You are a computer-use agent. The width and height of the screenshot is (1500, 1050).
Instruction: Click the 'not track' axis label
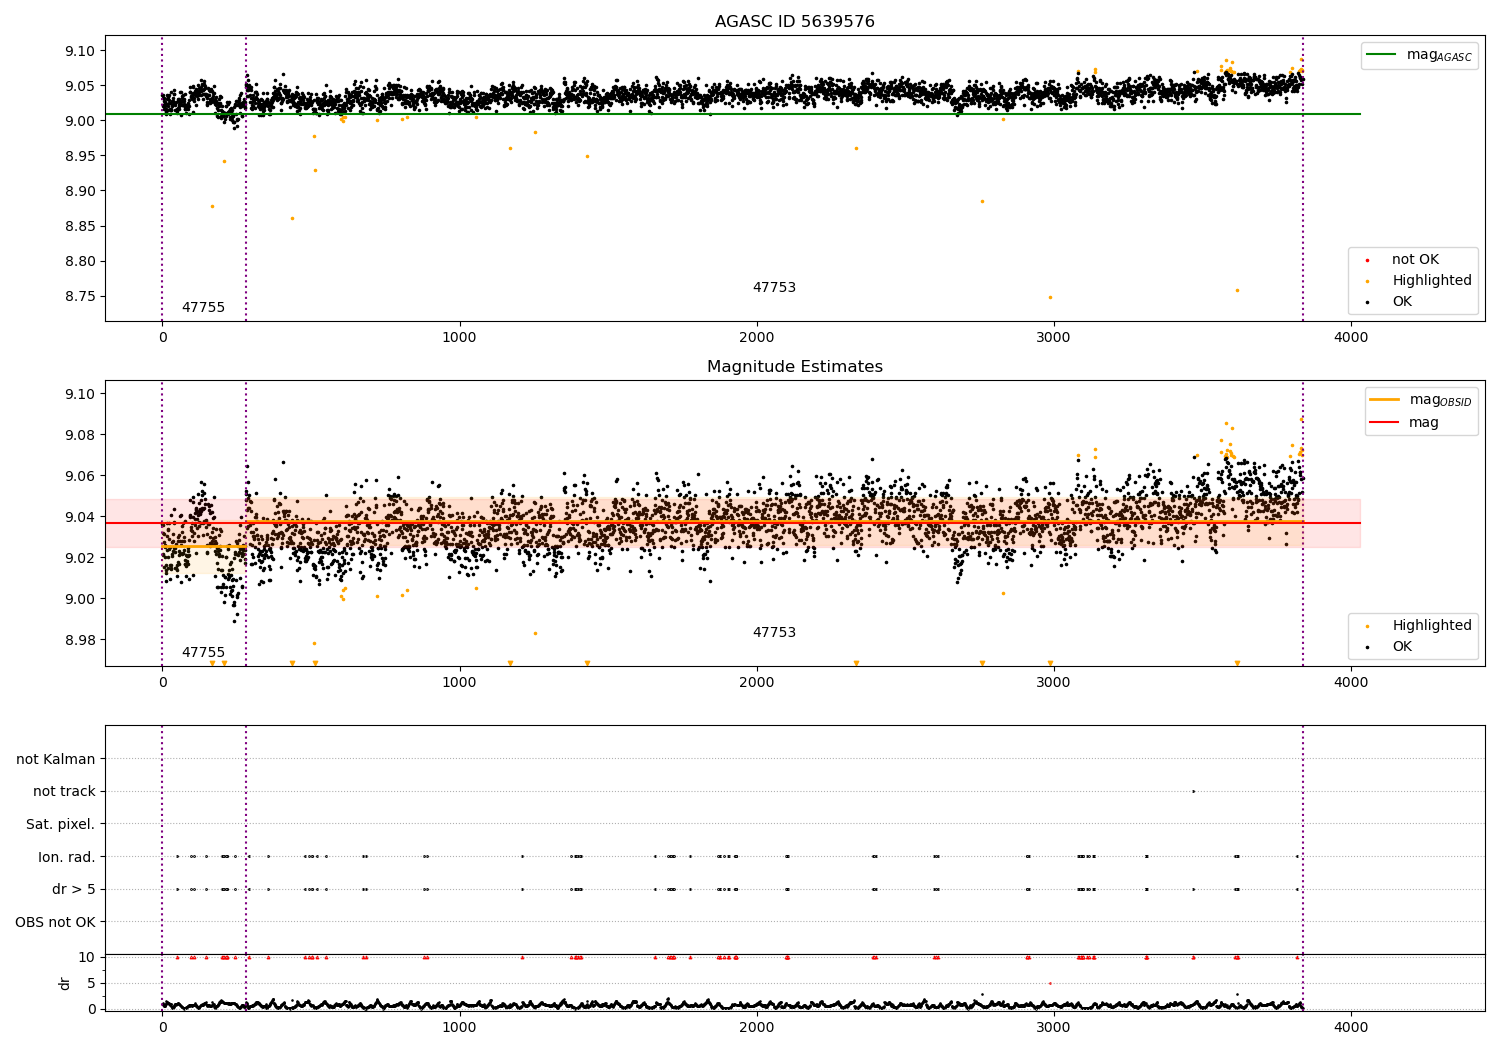click(x=64, y=792)
